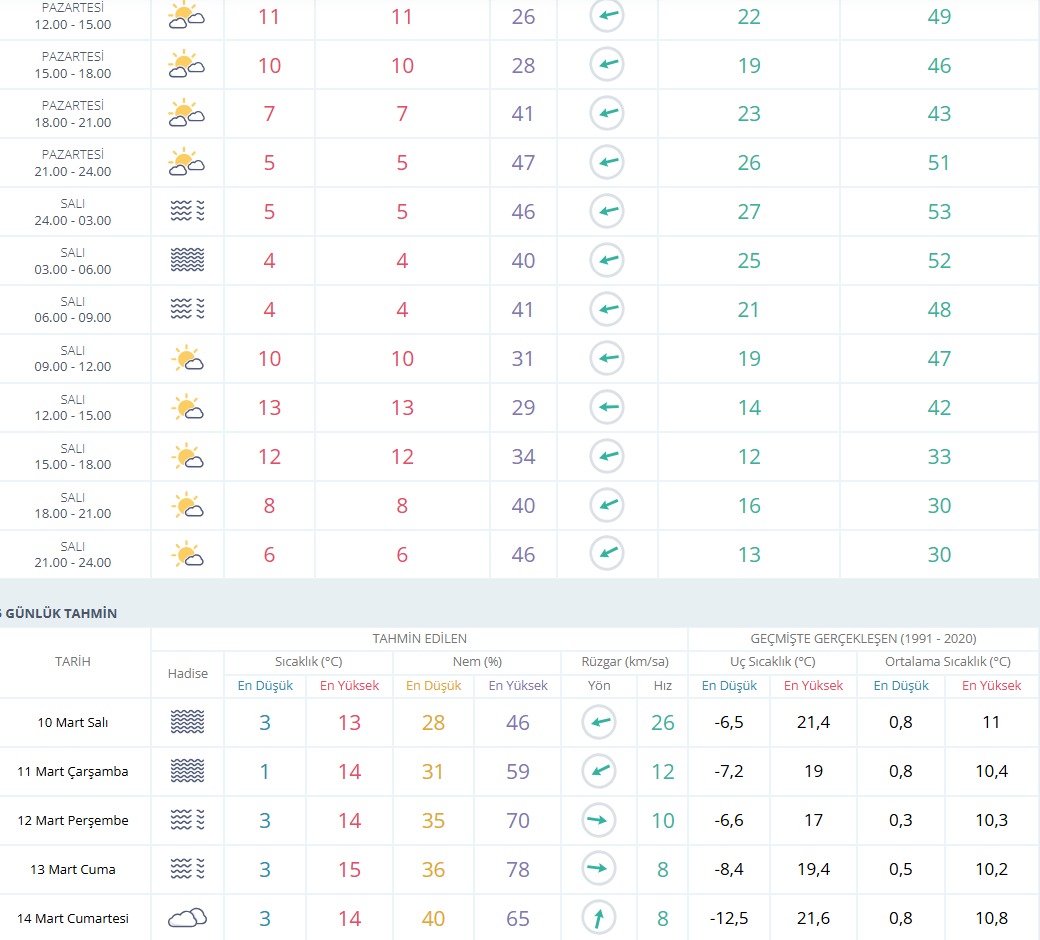The height and width of the screenshot is (940, 1040).
Task: Click the haze icon for 13 Mart Cuma
Action: point(187,869)
